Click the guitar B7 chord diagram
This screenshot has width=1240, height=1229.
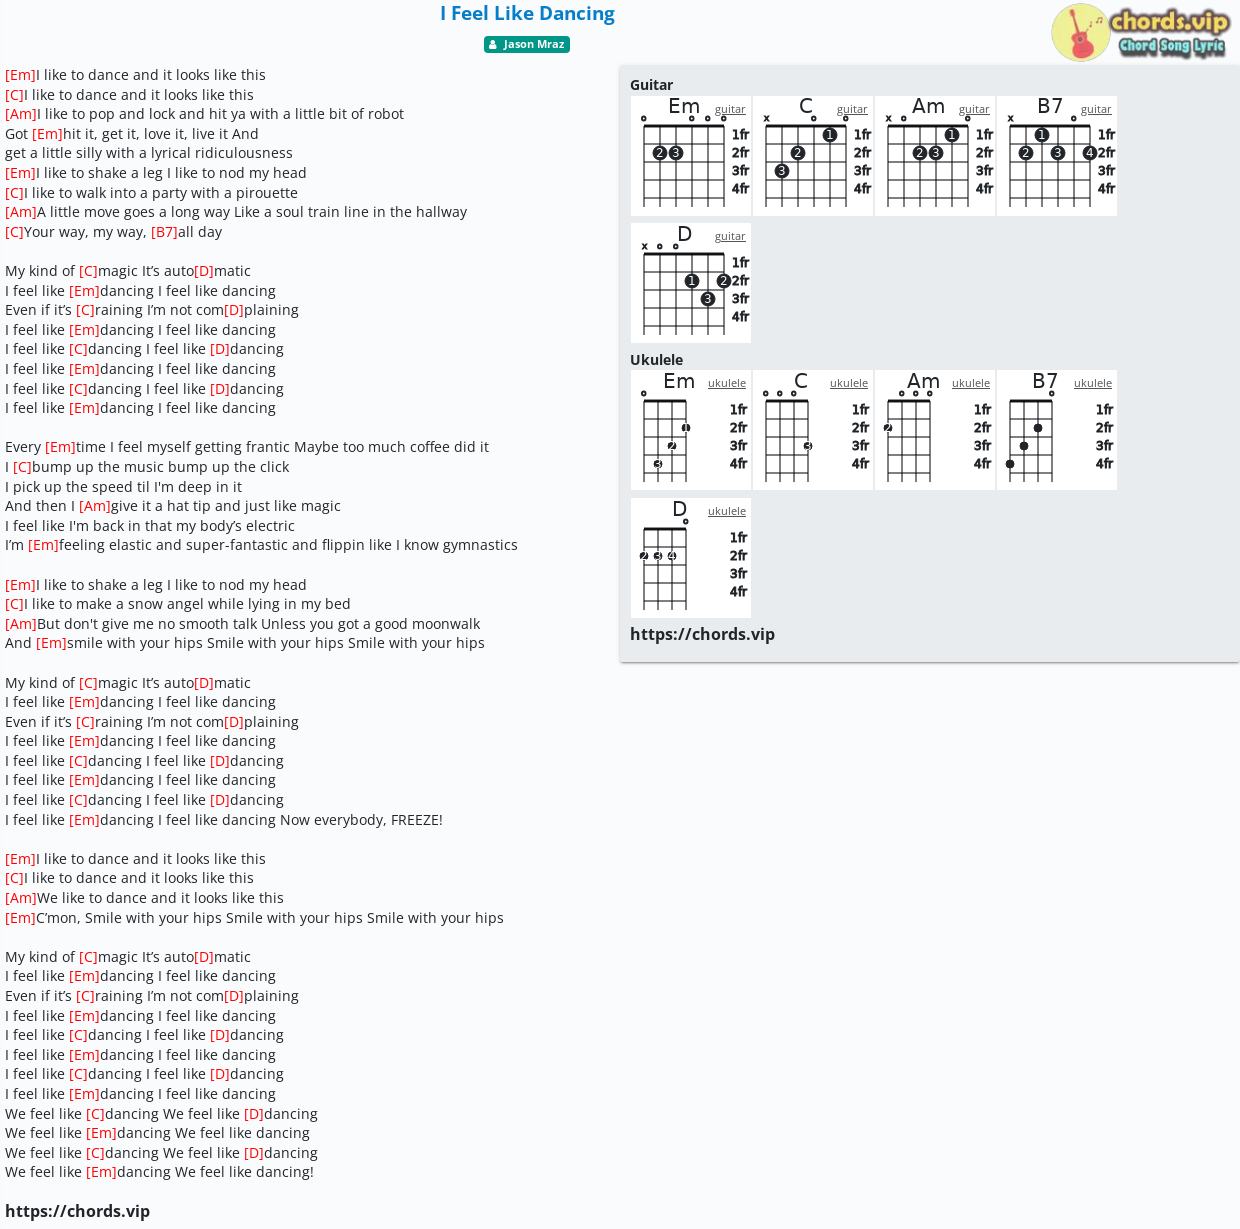[x=1057, y=156]
